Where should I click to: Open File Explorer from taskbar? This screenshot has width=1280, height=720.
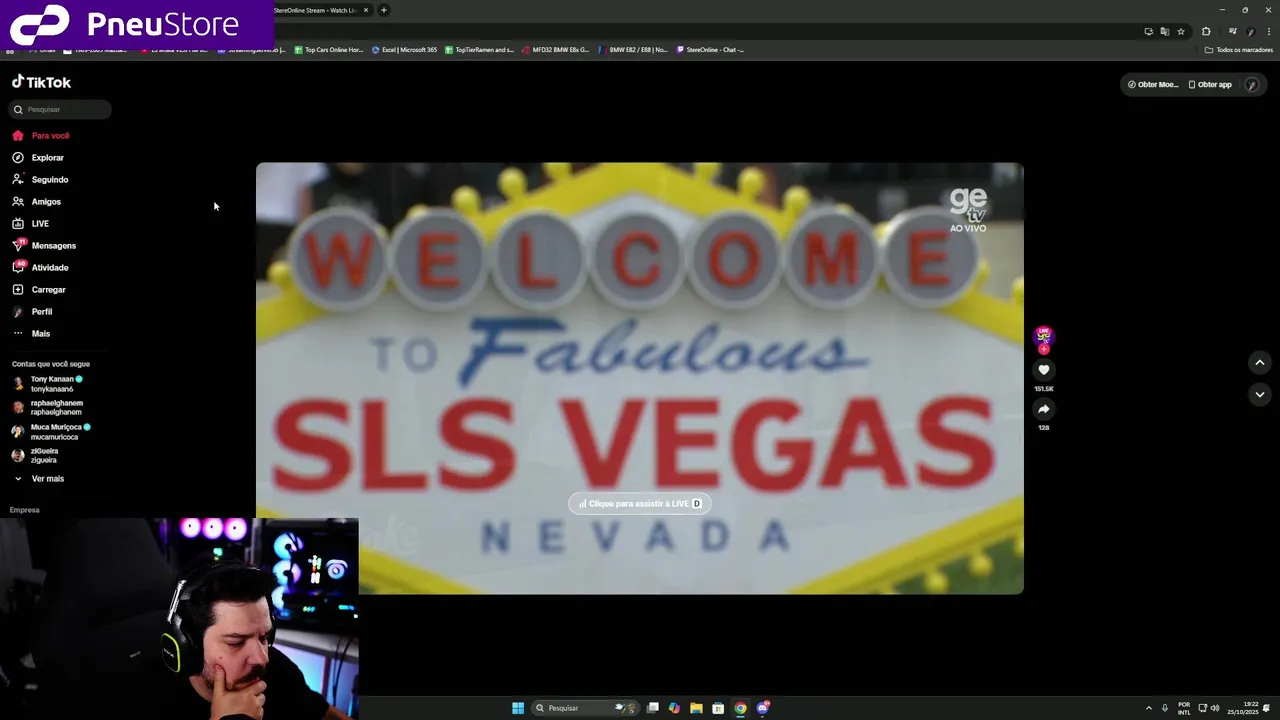point(696,708)
